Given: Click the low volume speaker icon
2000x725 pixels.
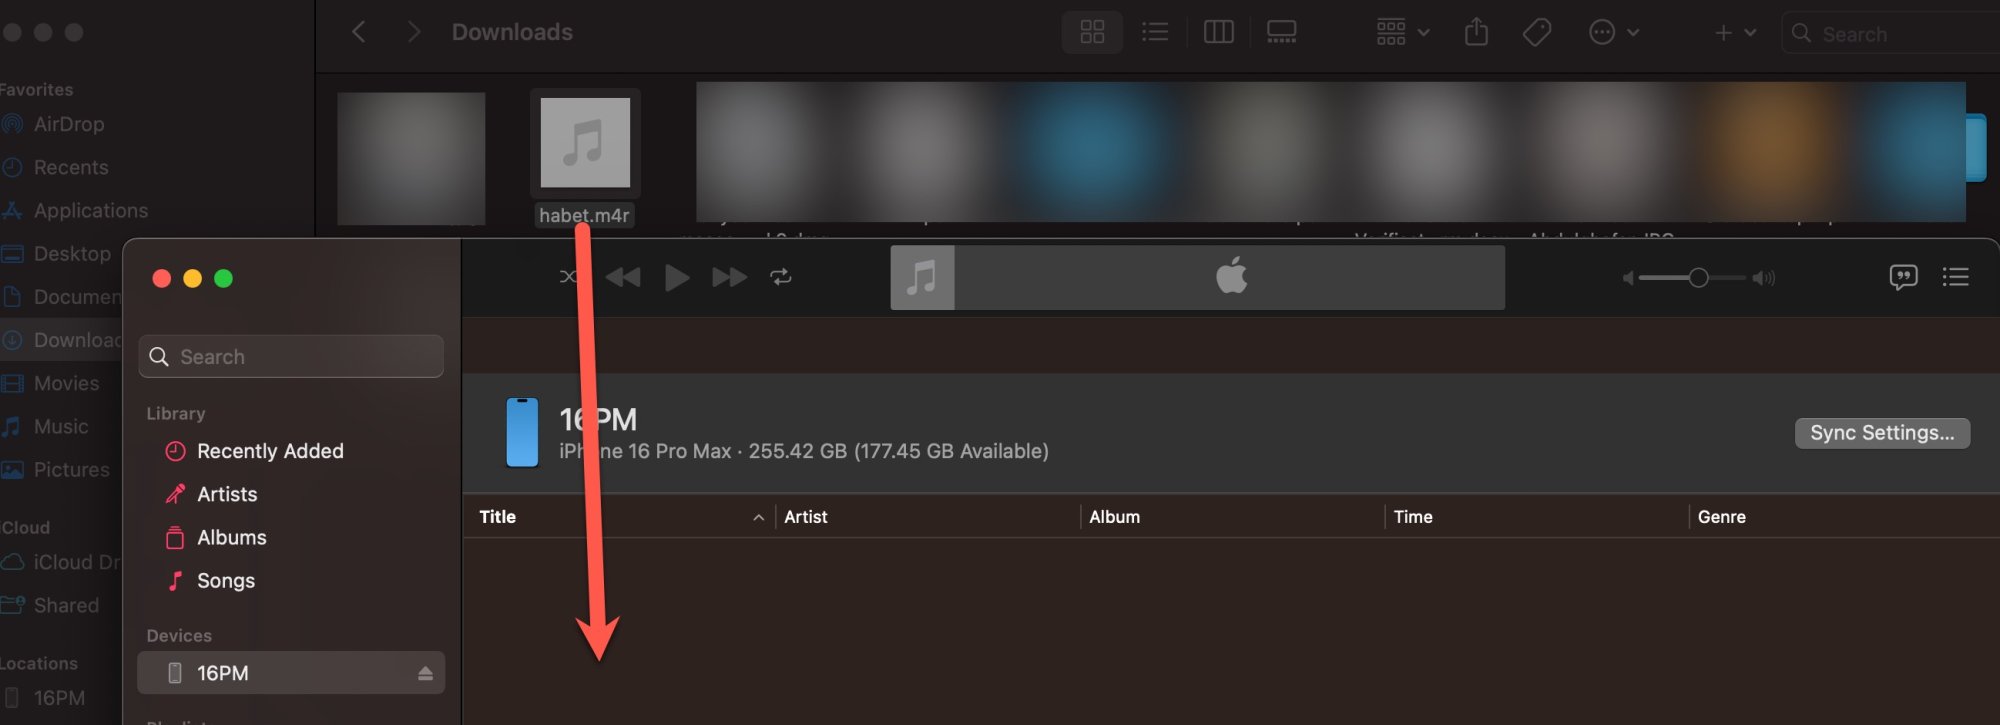Looking at the screenshot, I should 1628,278.
